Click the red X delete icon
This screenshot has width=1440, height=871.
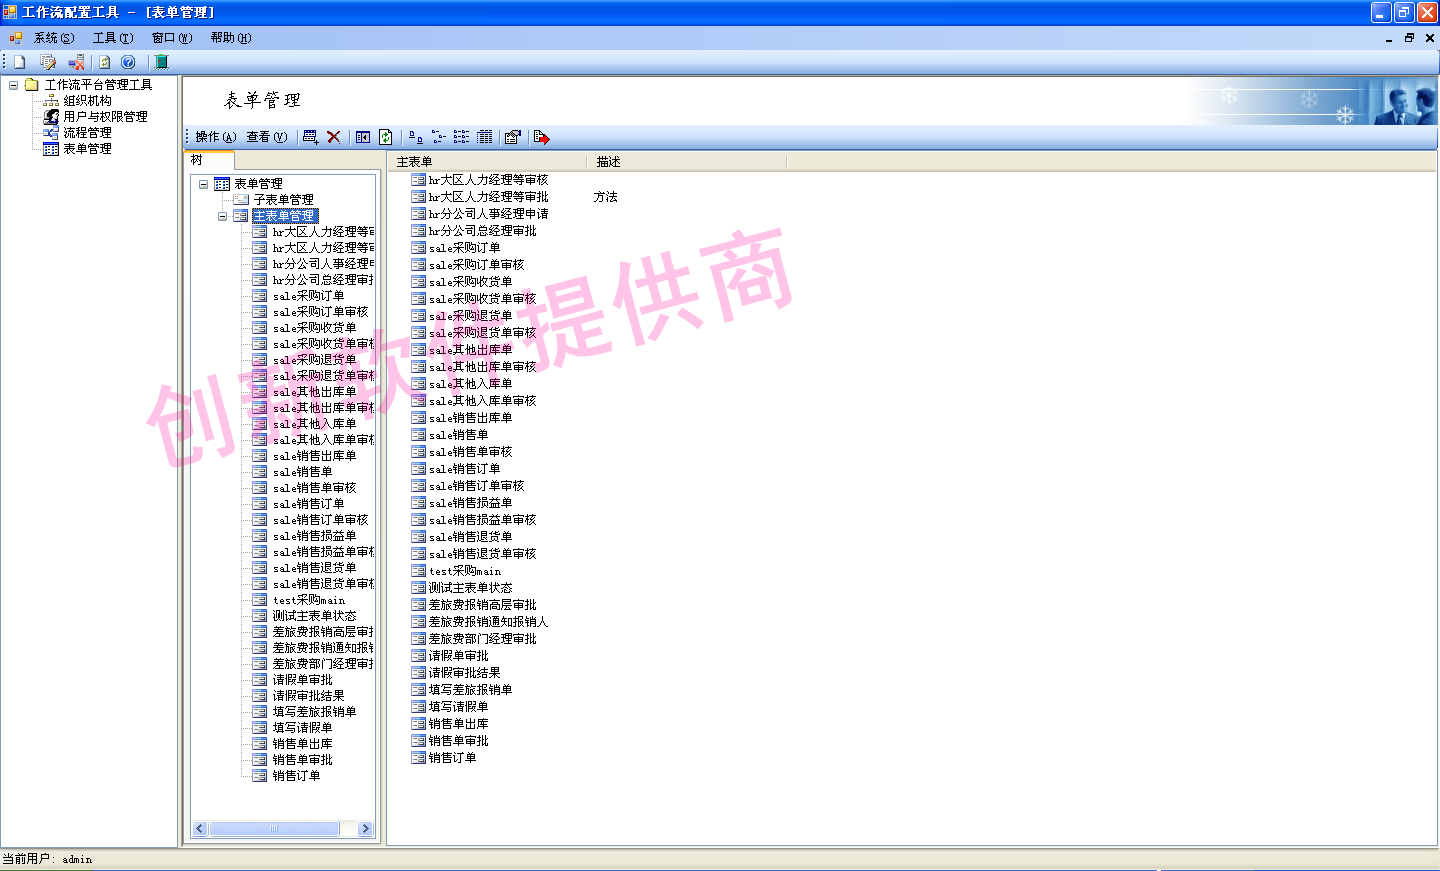coord(334,137)
